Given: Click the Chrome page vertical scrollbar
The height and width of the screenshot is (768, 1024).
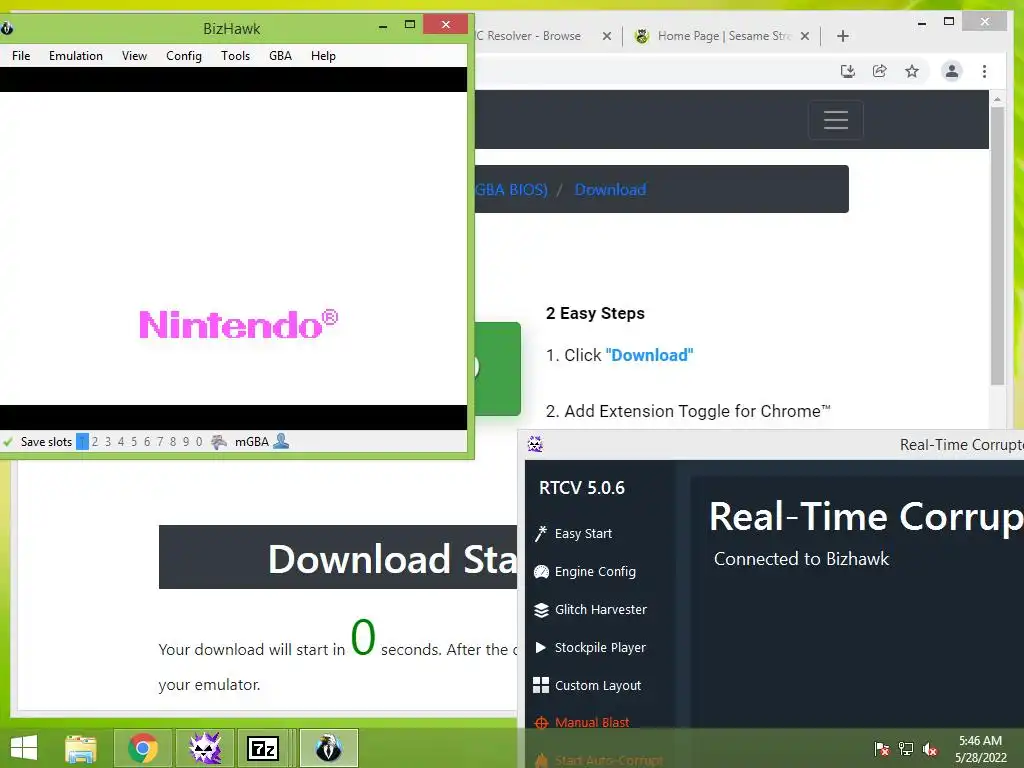Looking at the screenshot, I should click(997, 245).
